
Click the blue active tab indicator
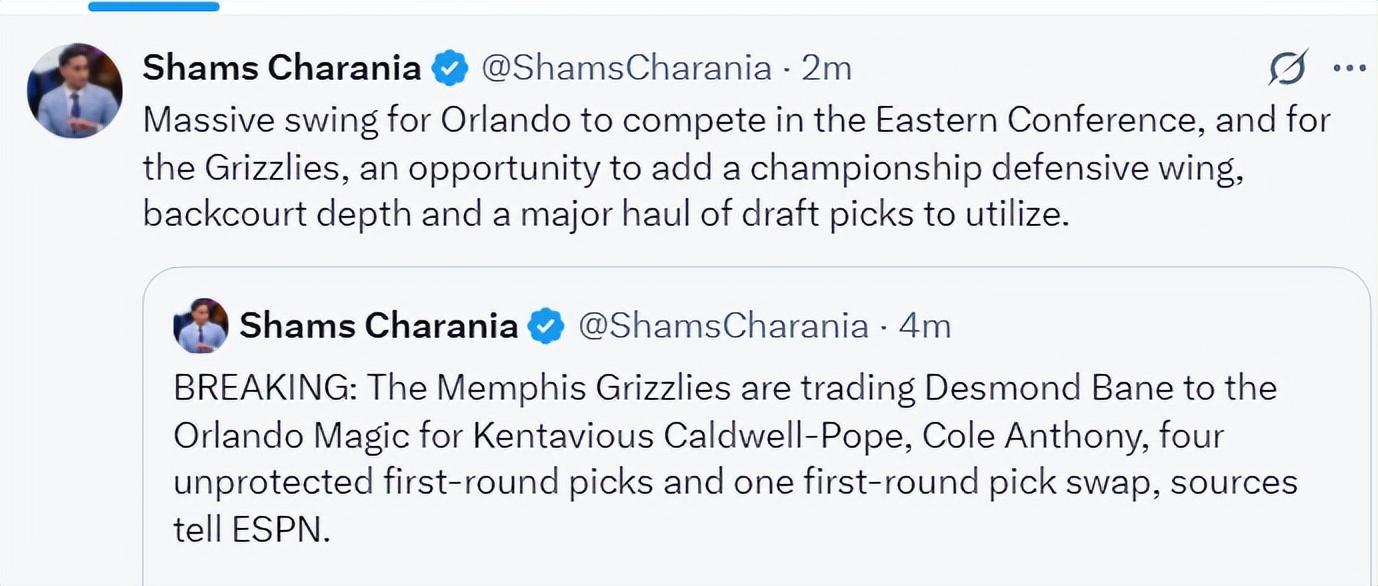pyautogui.click(x=153, y=6)
